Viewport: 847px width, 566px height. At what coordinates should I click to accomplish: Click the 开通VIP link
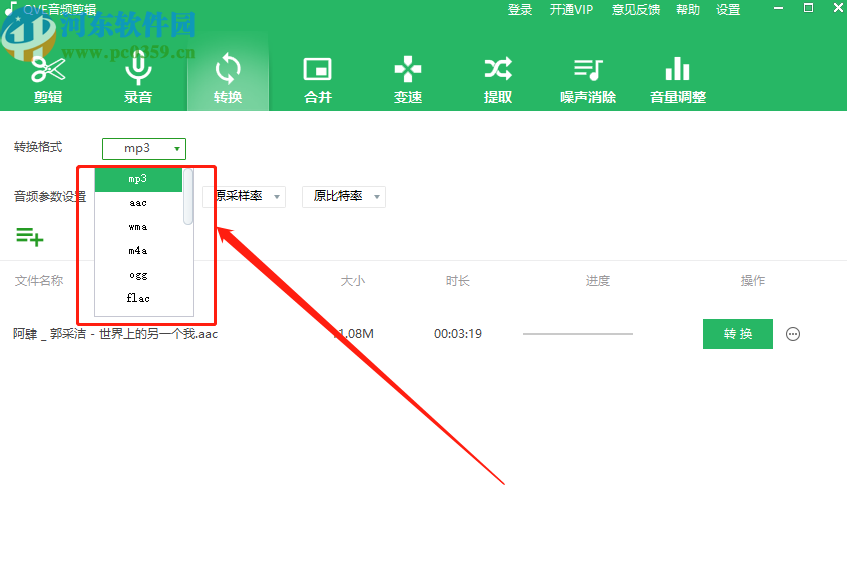tap(571, 10)
